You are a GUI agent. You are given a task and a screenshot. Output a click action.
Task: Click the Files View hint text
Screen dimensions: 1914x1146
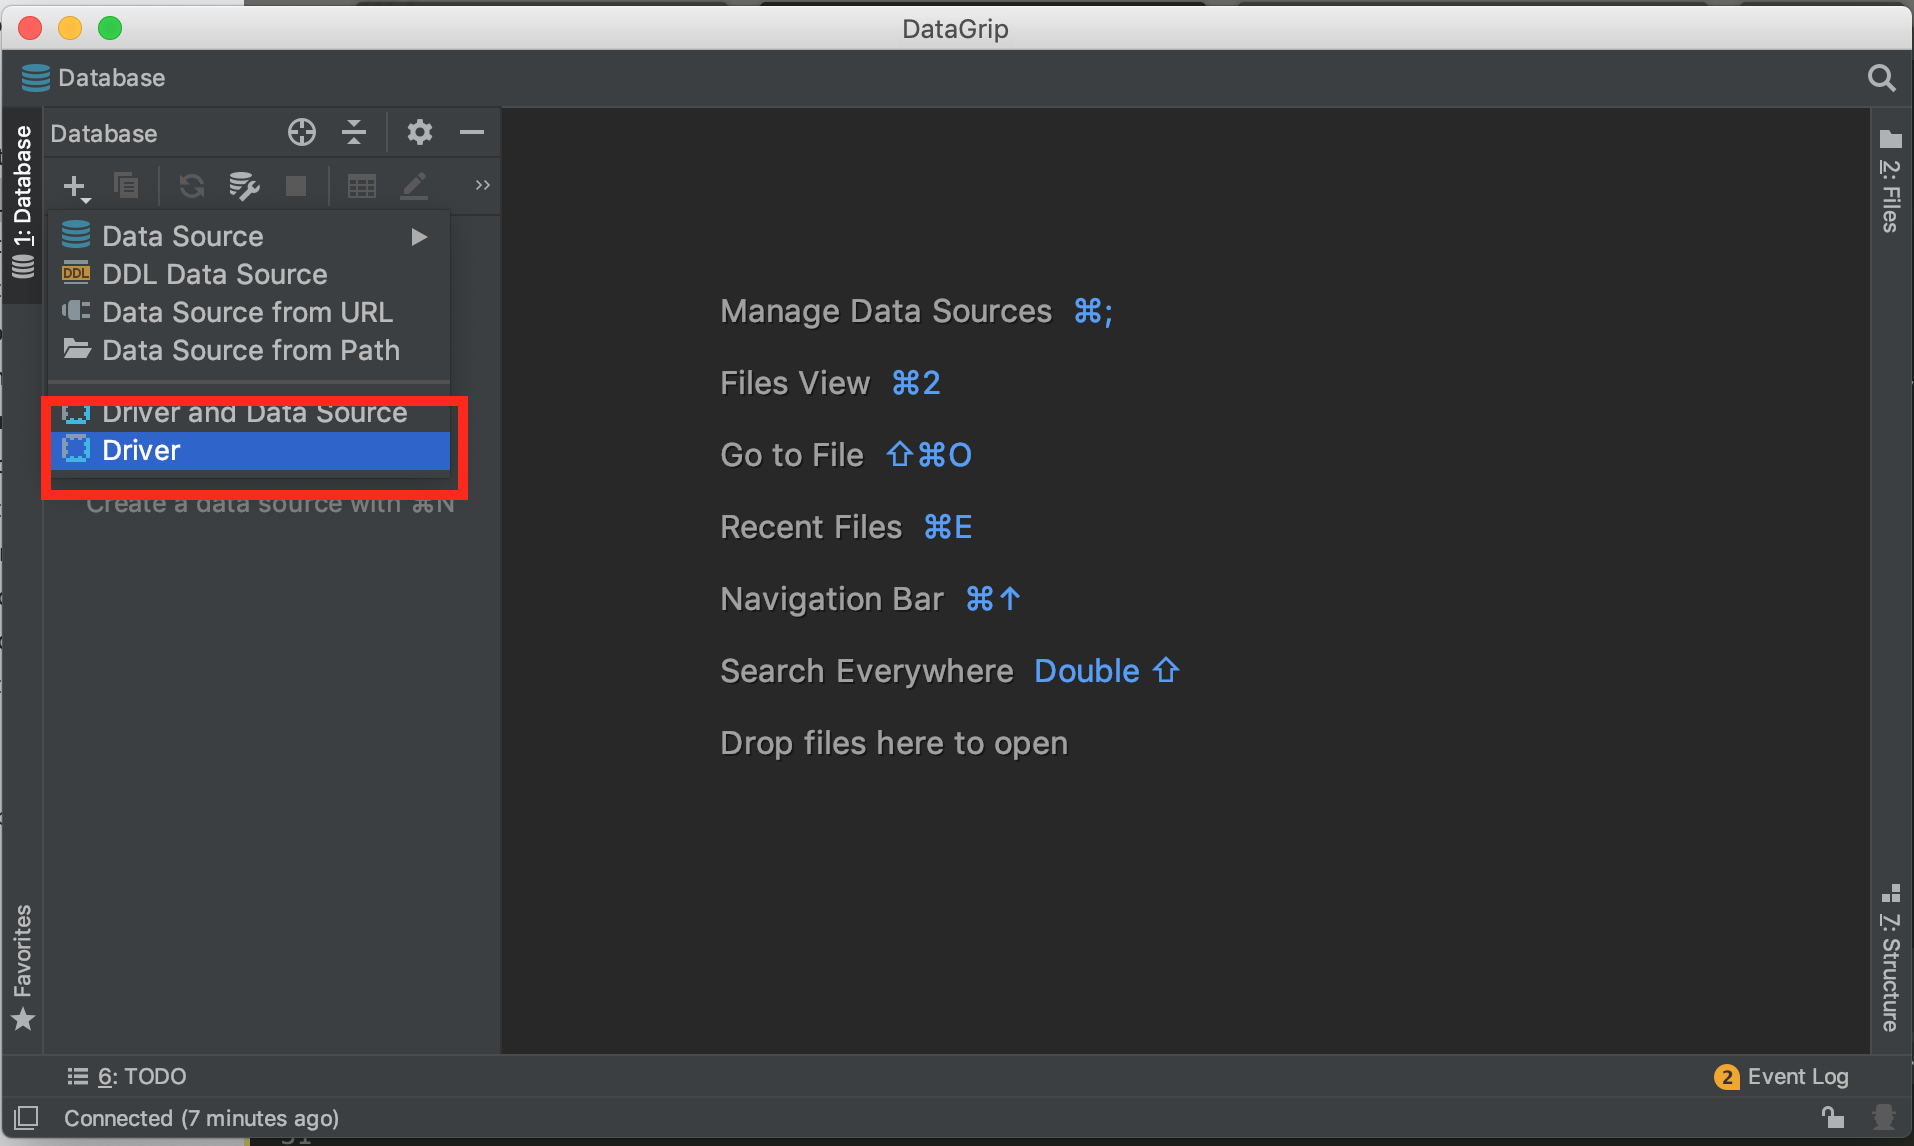coord(795,383)
